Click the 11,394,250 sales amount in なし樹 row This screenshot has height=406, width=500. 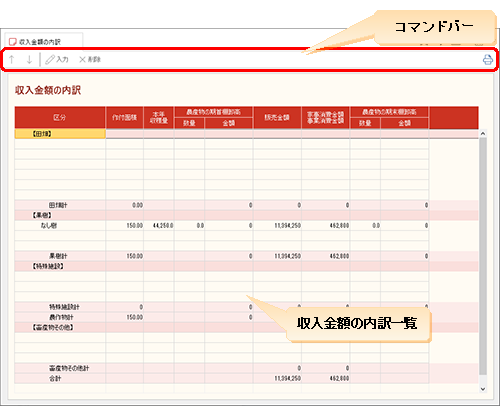(288, 226)
